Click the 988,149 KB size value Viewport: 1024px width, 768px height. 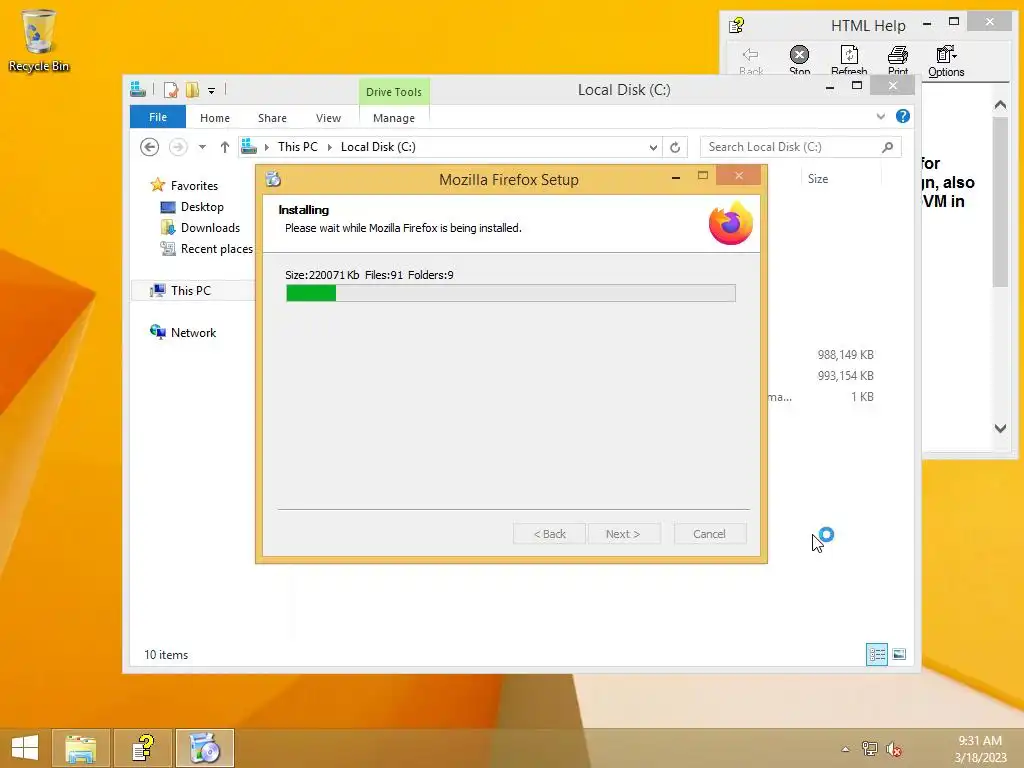pyautogui.click(x=845, y=355)
